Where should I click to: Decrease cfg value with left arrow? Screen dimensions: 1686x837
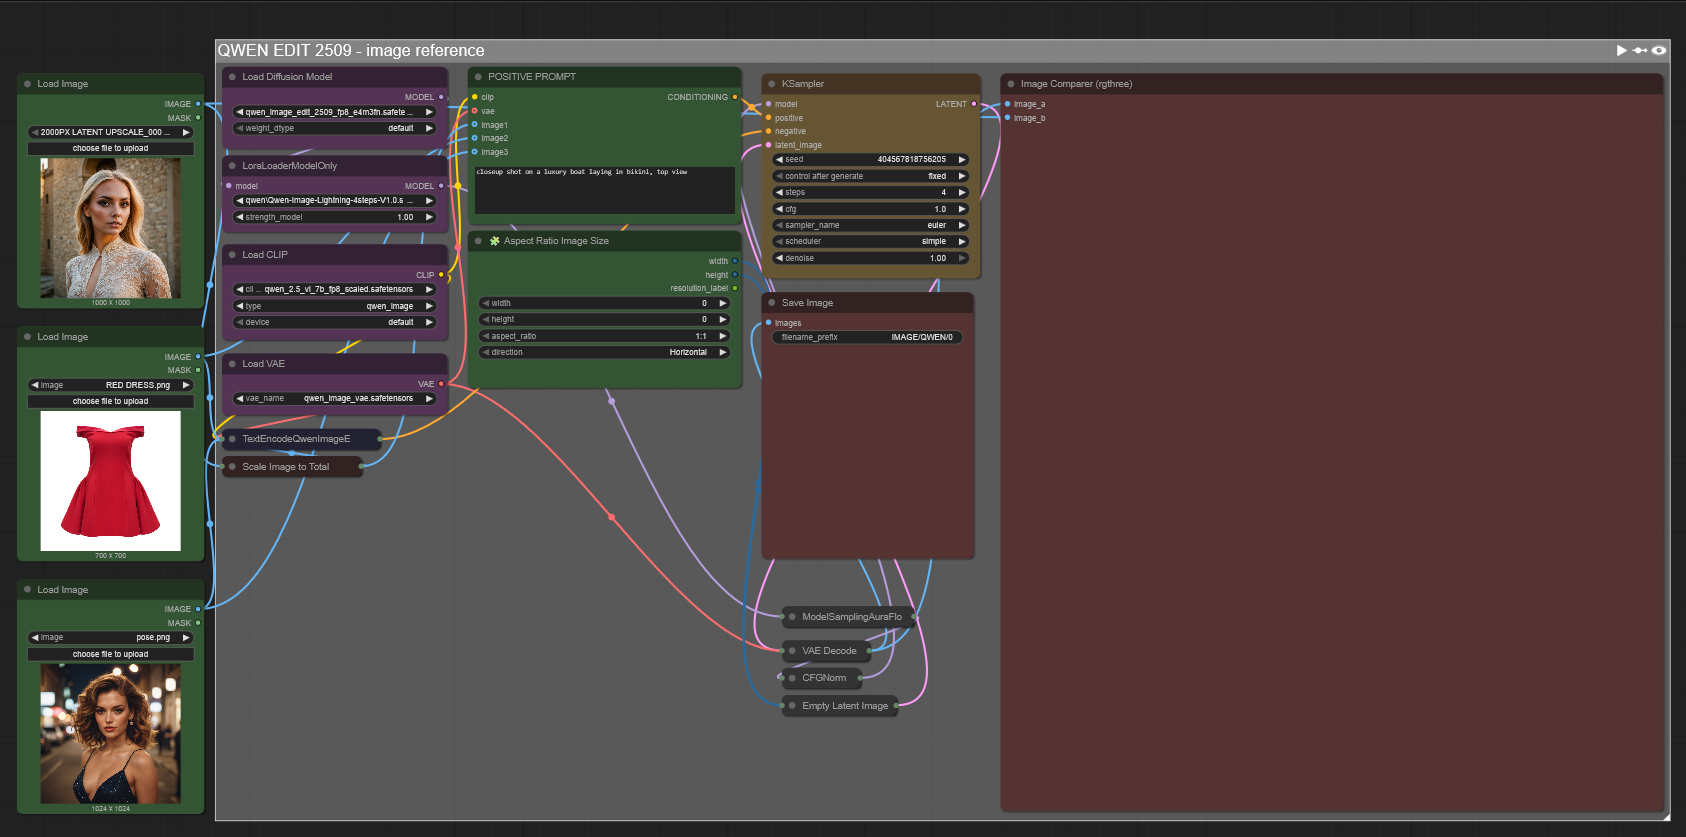779,209
